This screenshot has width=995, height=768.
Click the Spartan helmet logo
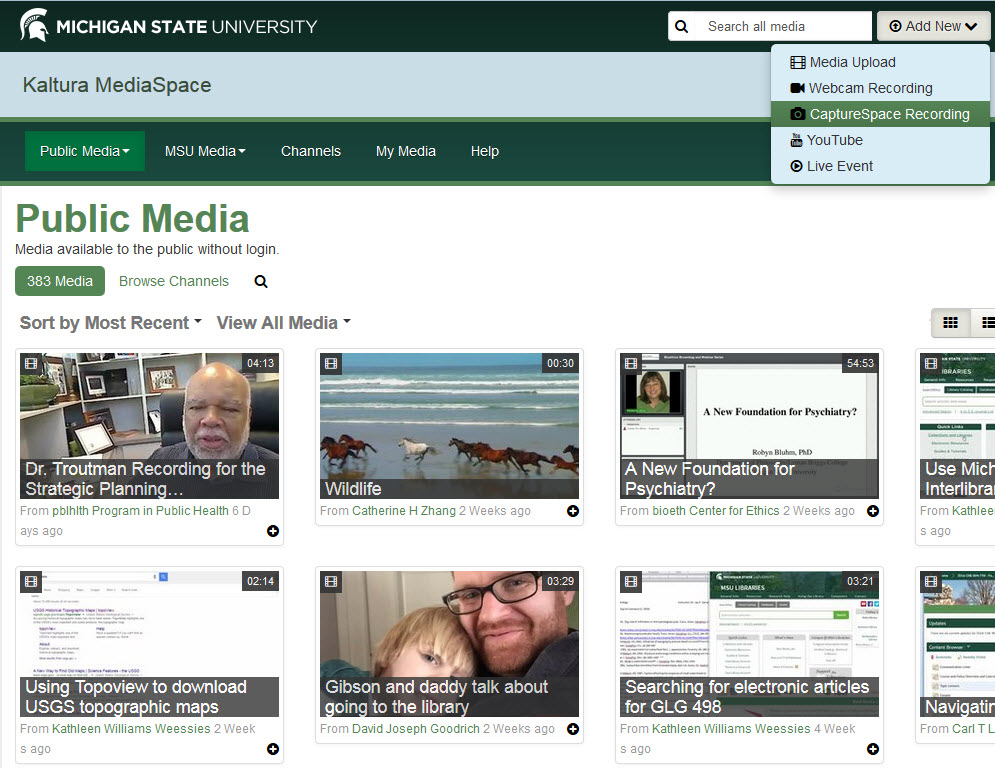[34, 25]
